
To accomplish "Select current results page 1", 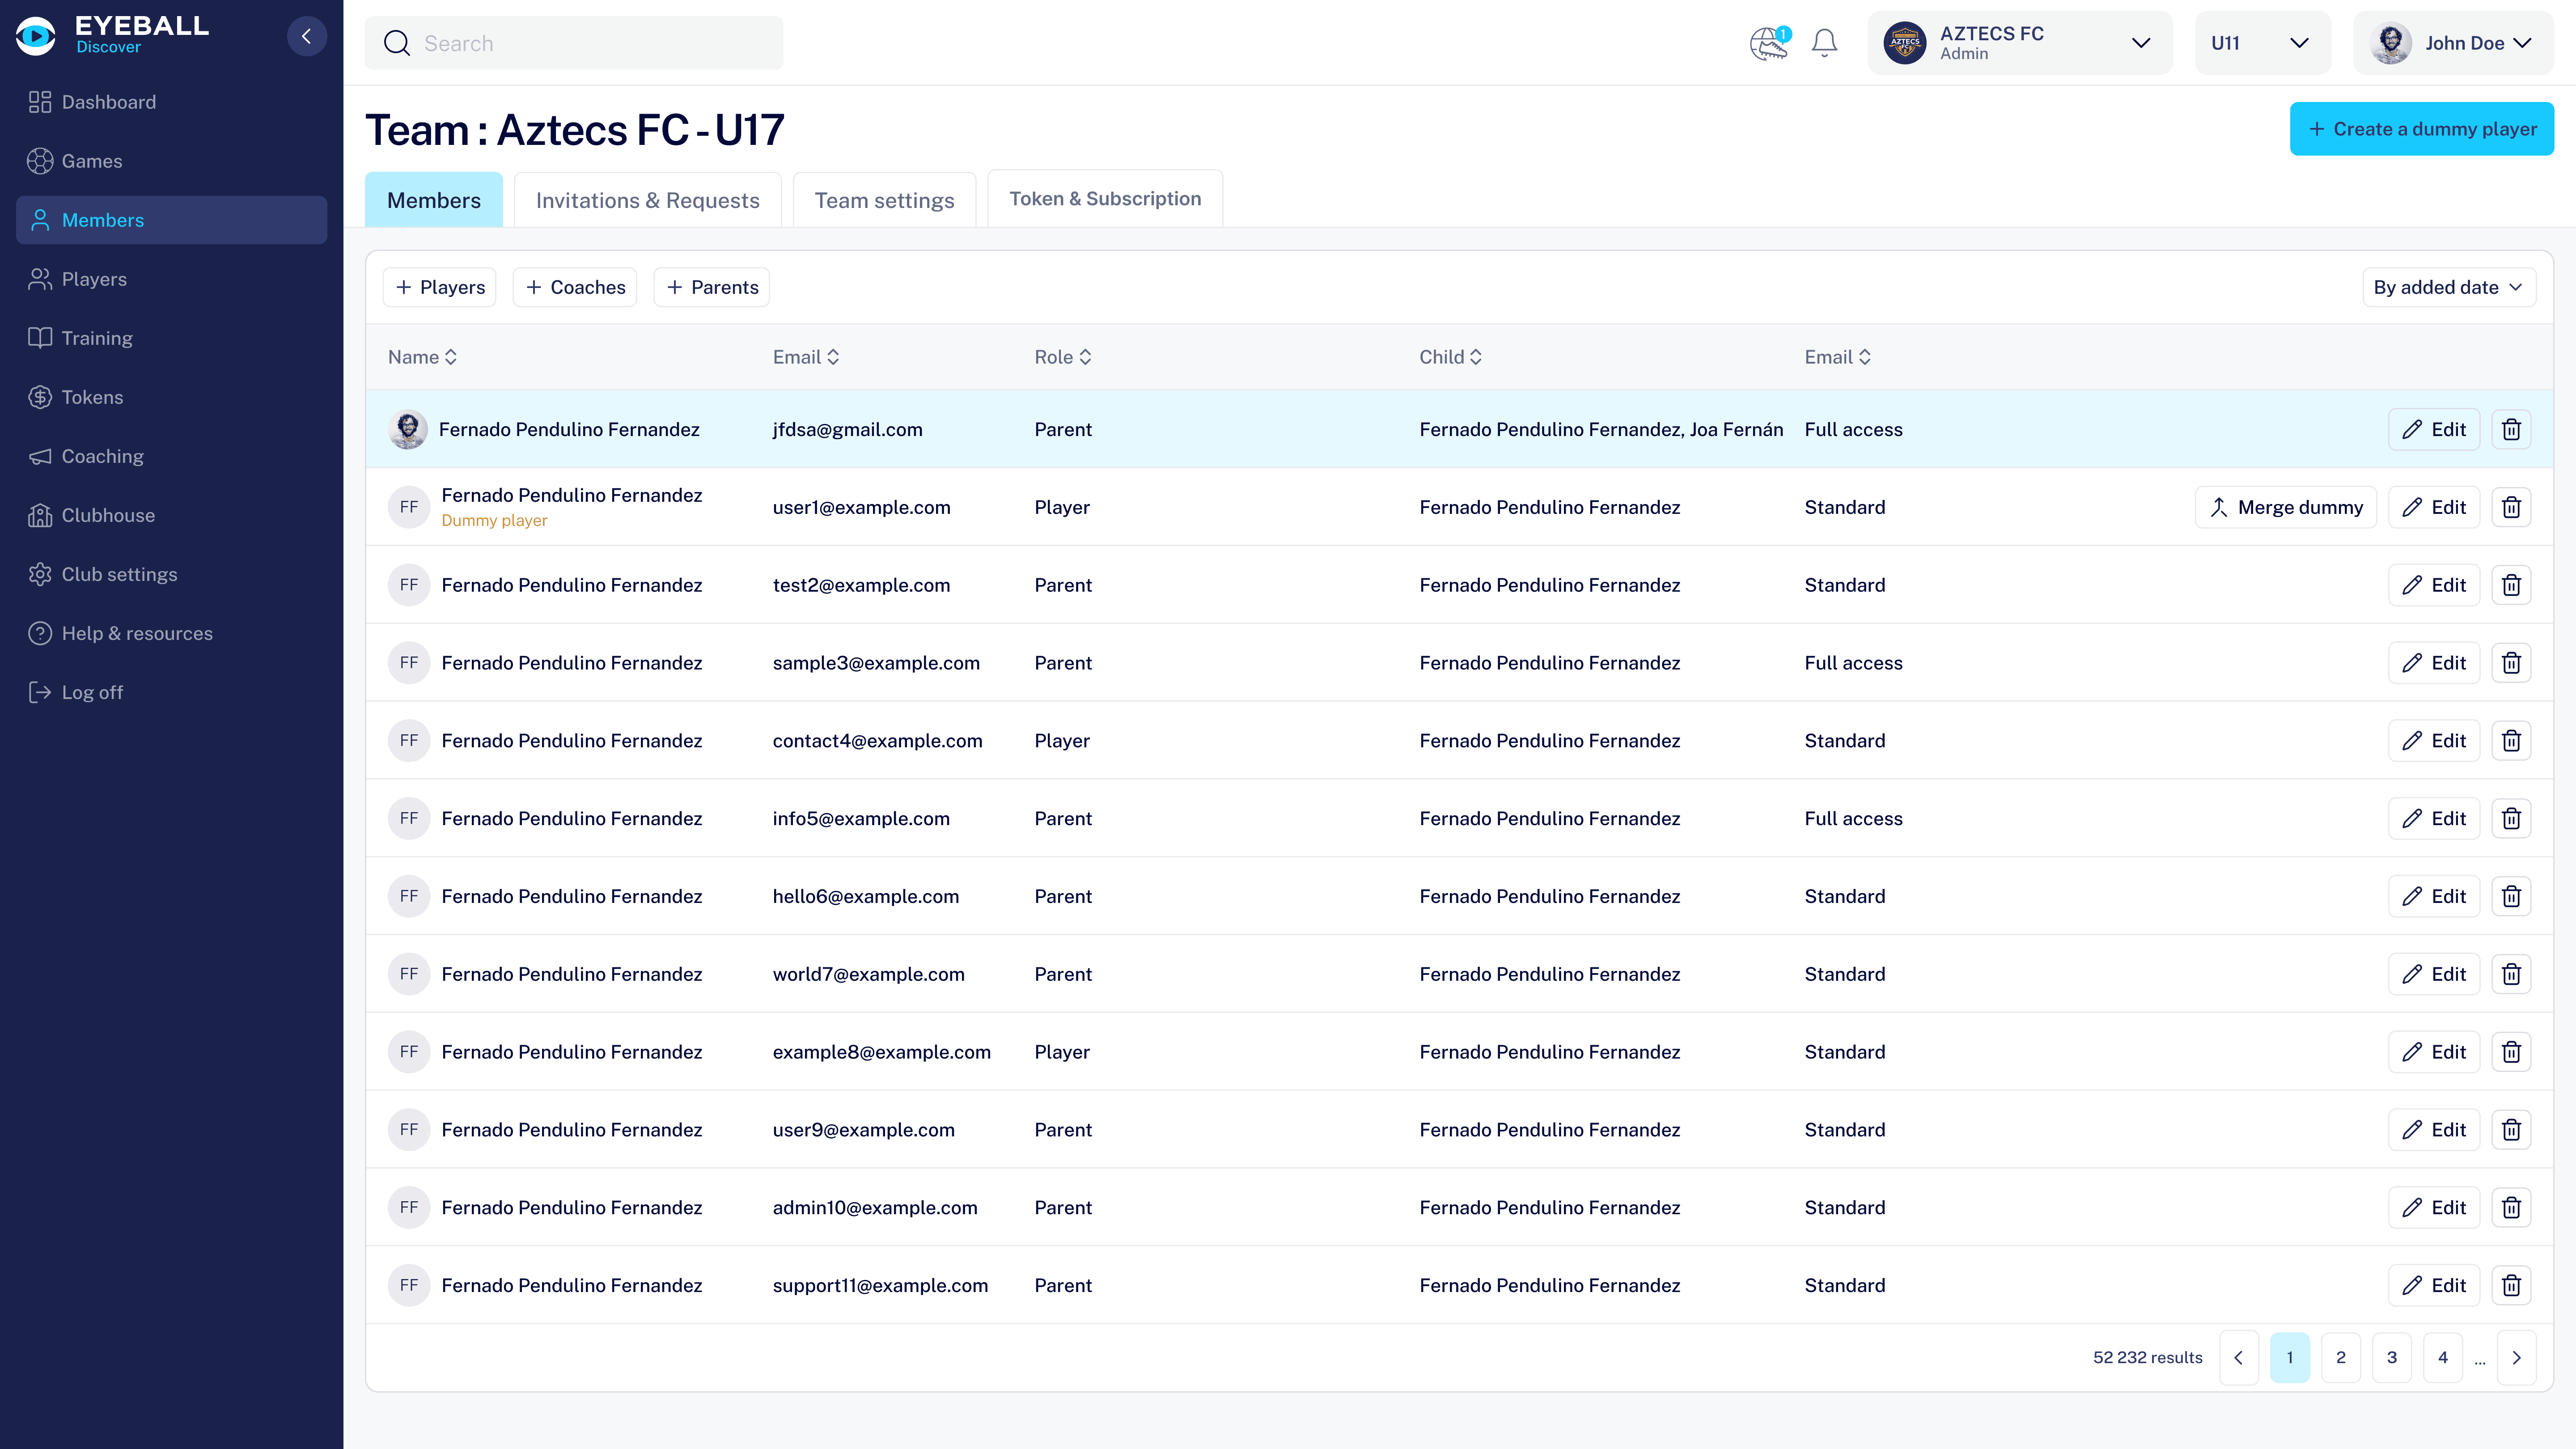I will [x=2290, y=1358].
